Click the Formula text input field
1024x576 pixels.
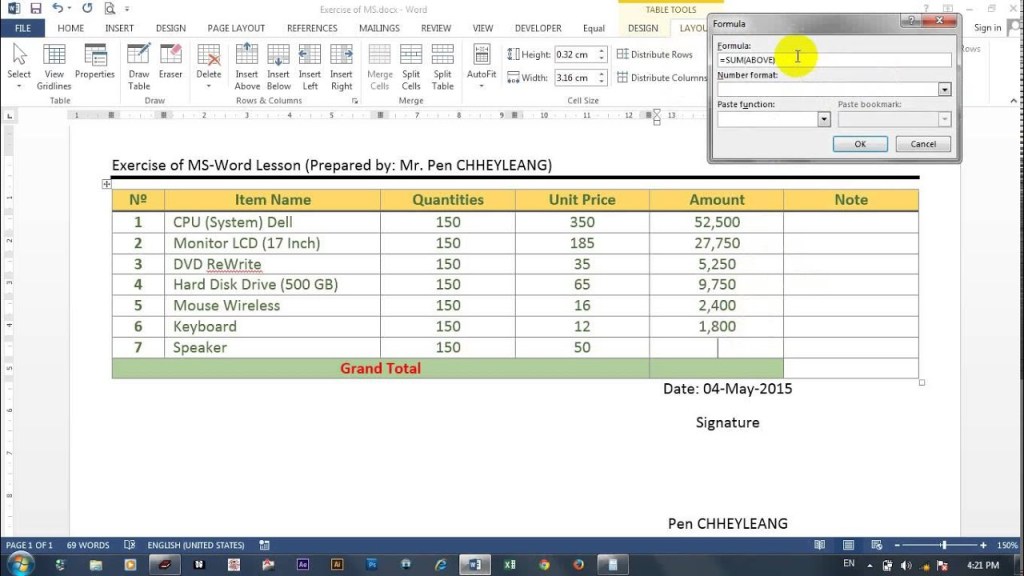[x=834, y=61]
